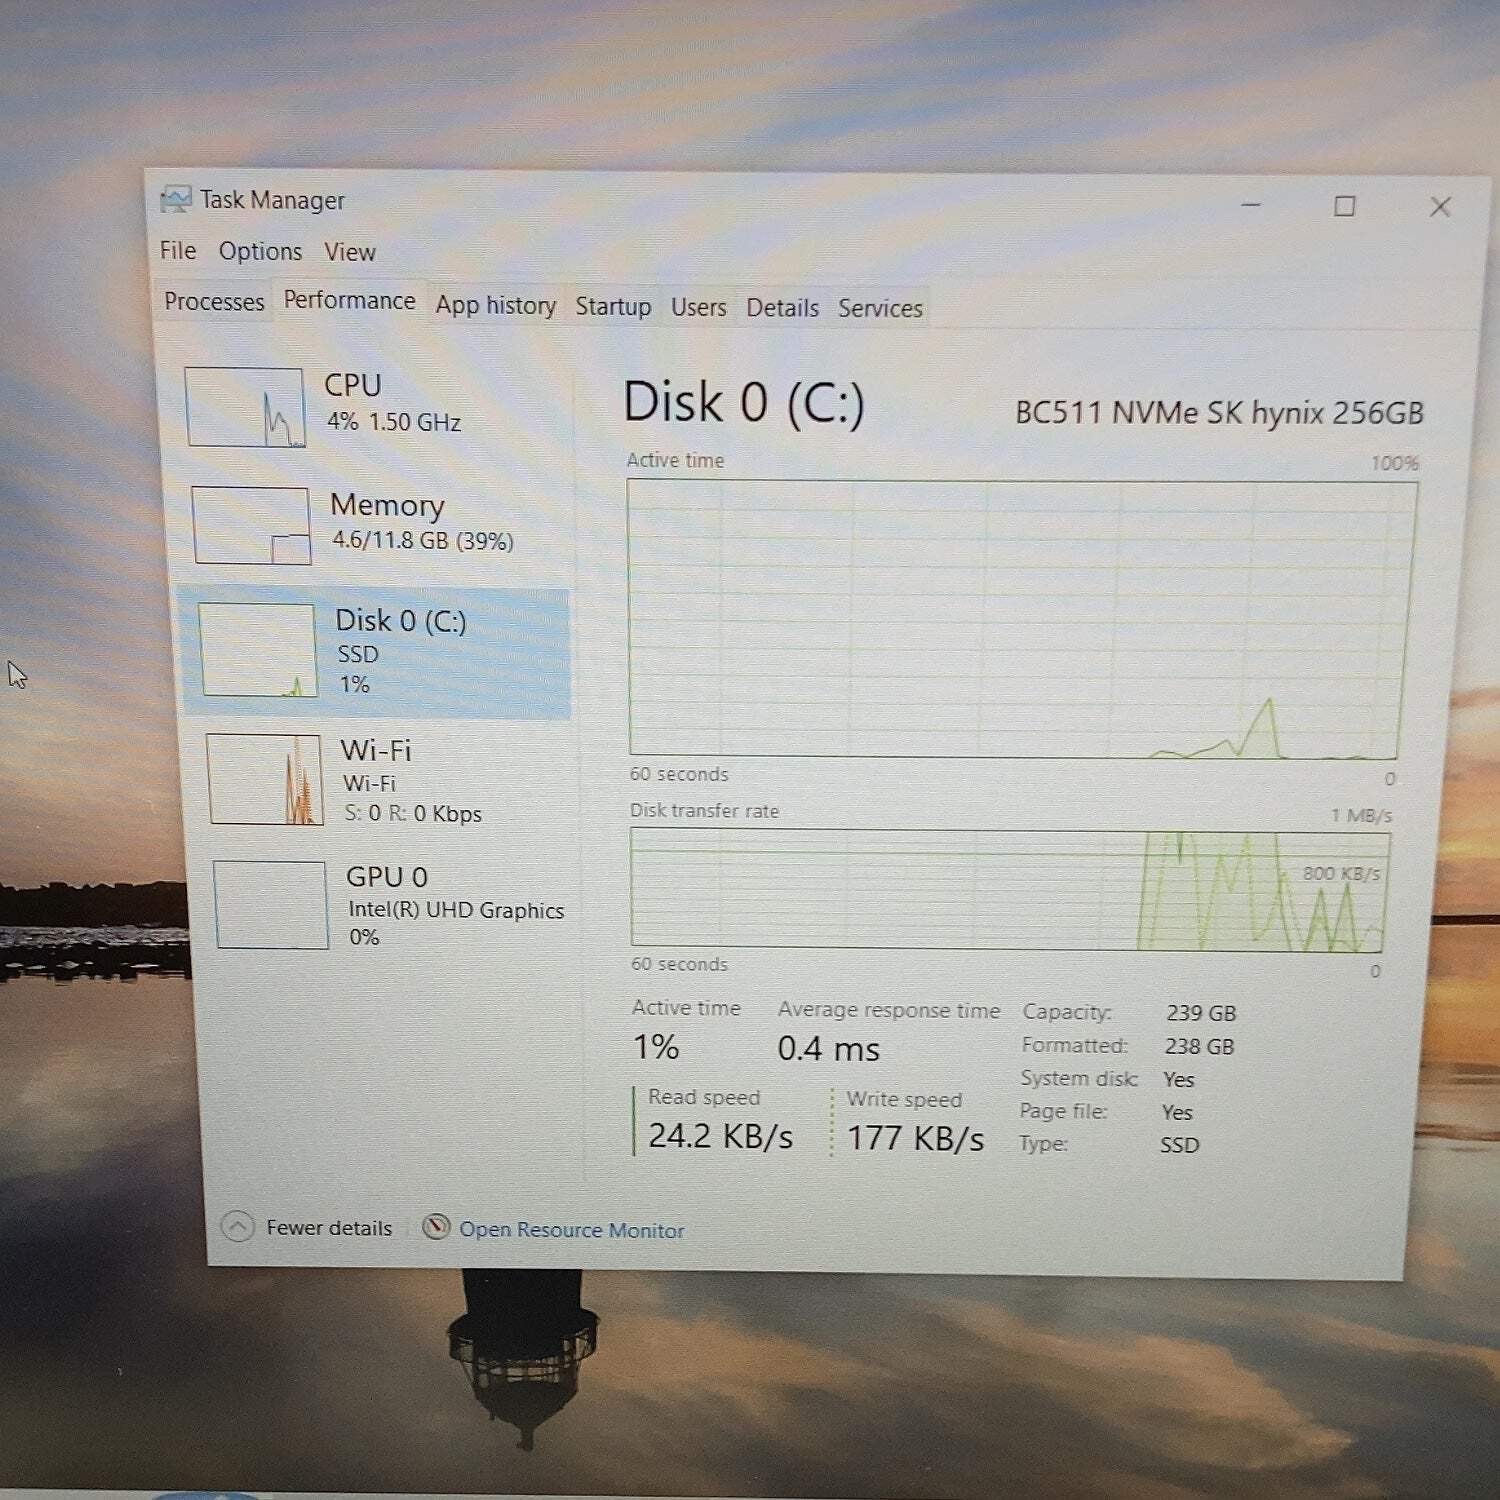1500x1500 pixels.
Task: Click Intel(R) UHD Graphics text
Action: pos(456,910)
